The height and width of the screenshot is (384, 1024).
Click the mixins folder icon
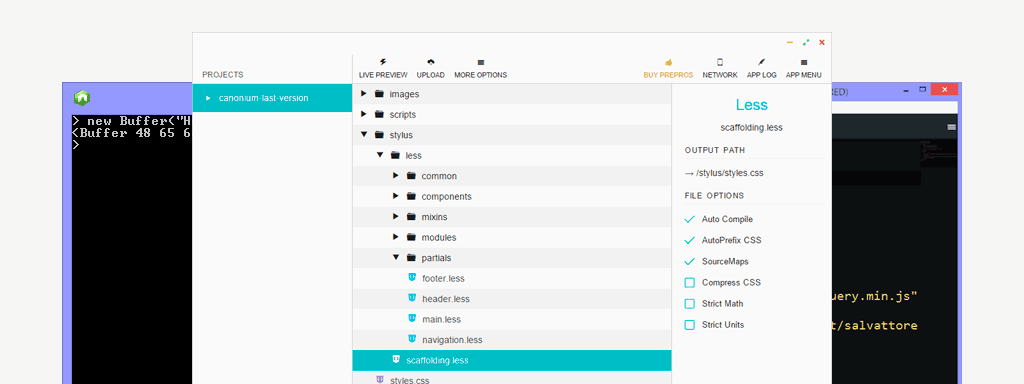click(411, 216)
